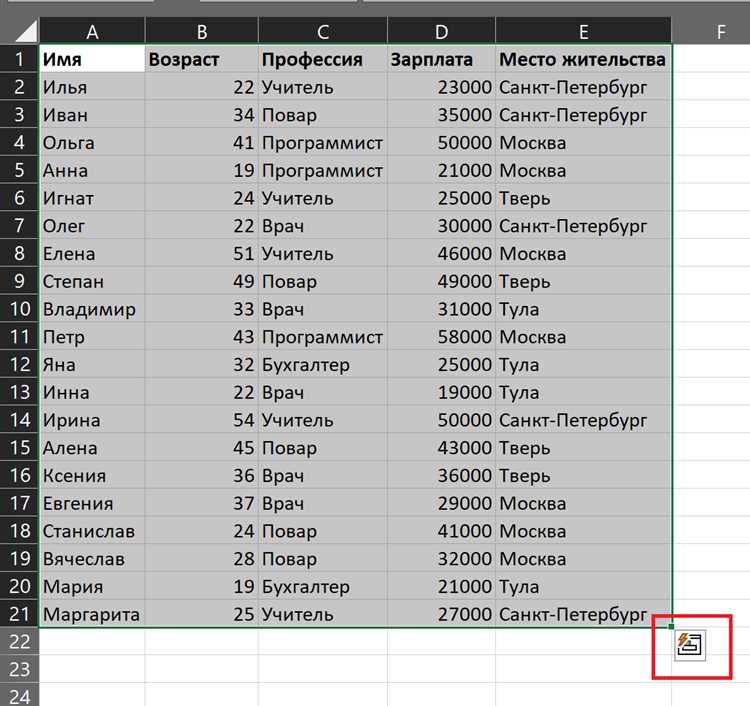Select the cell with name 'Мария'
This screenshot has width=750, height=706.
point(92,586)
